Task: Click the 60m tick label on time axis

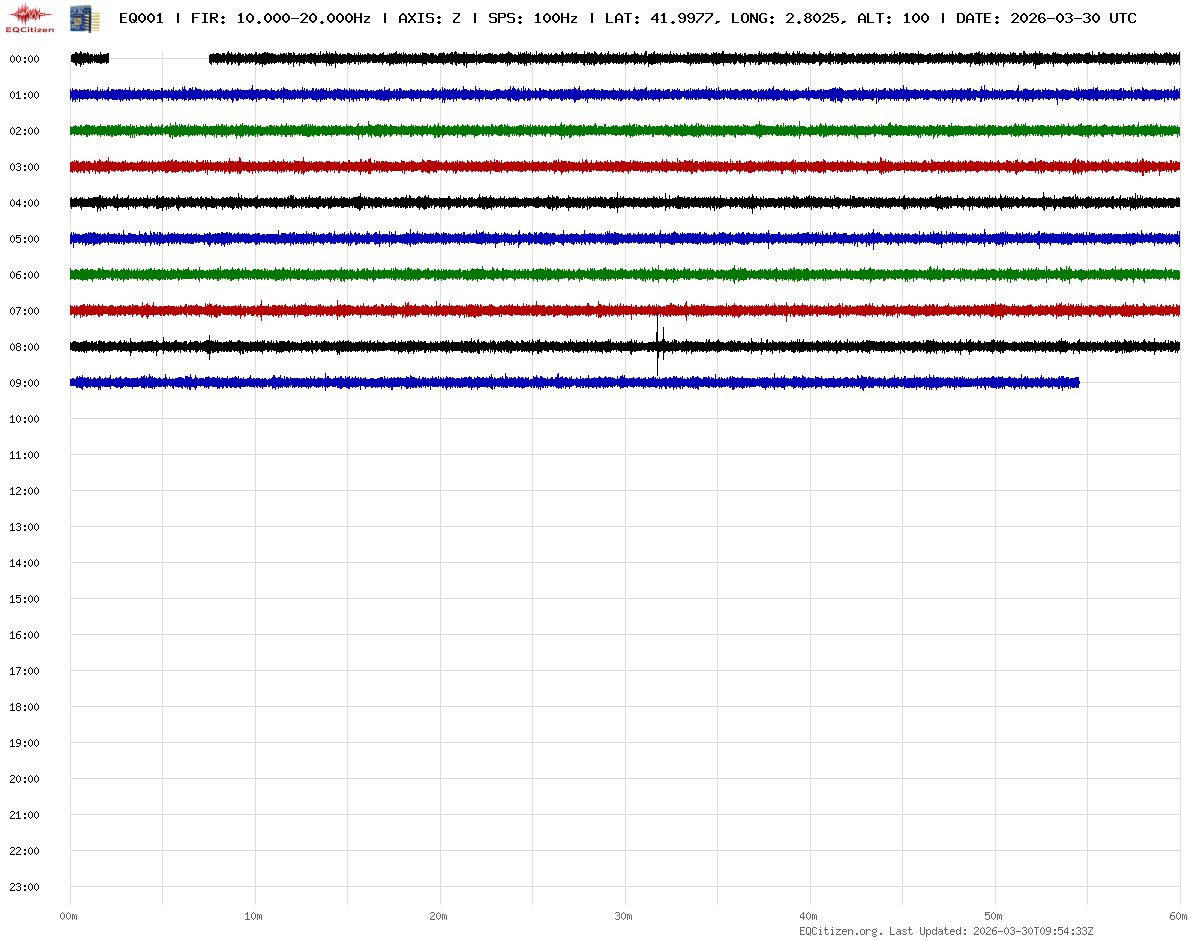Action: click(1179, 916)
